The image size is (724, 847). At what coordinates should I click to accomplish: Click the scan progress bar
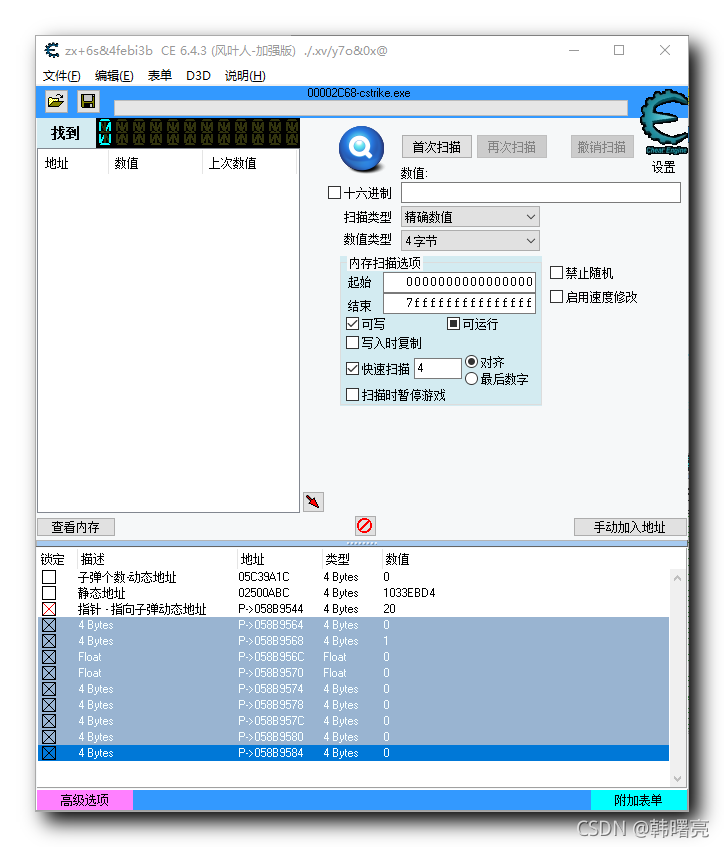371,108
